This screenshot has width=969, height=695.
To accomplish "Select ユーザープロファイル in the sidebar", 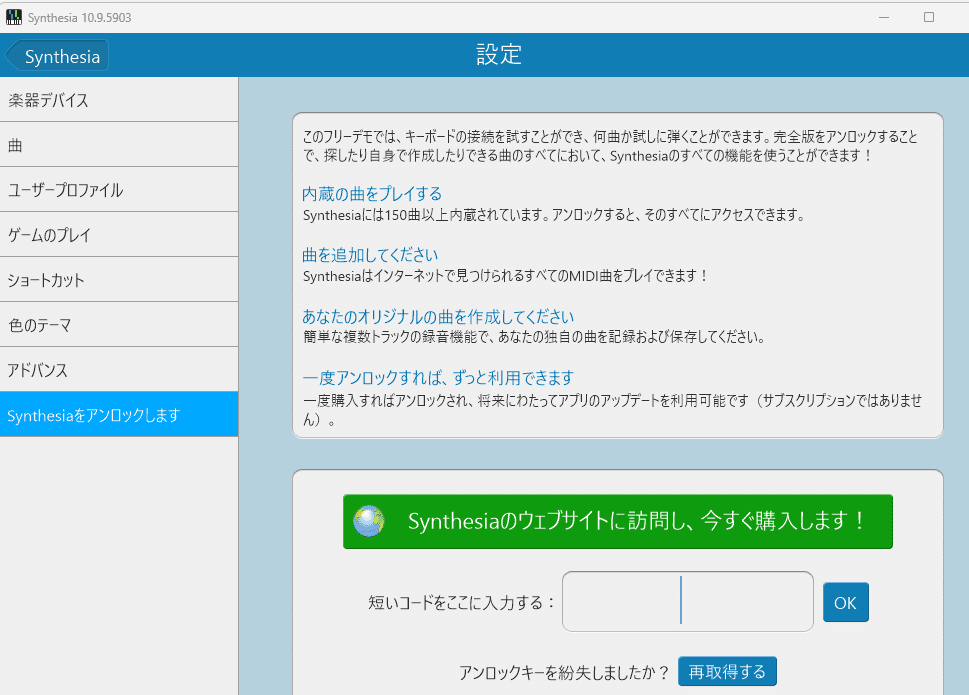I will 119,190.
